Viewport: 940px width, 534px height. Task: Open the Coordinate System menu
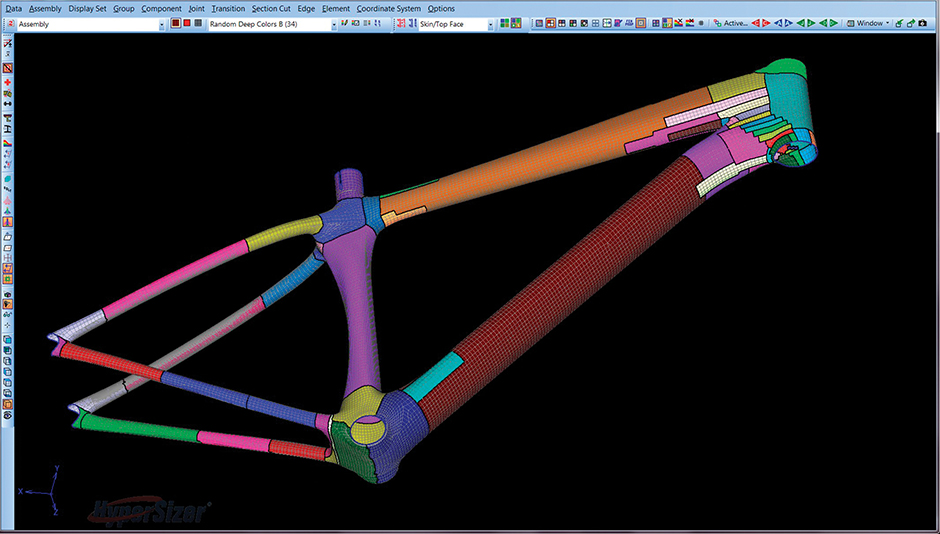[x=389, y=8]
